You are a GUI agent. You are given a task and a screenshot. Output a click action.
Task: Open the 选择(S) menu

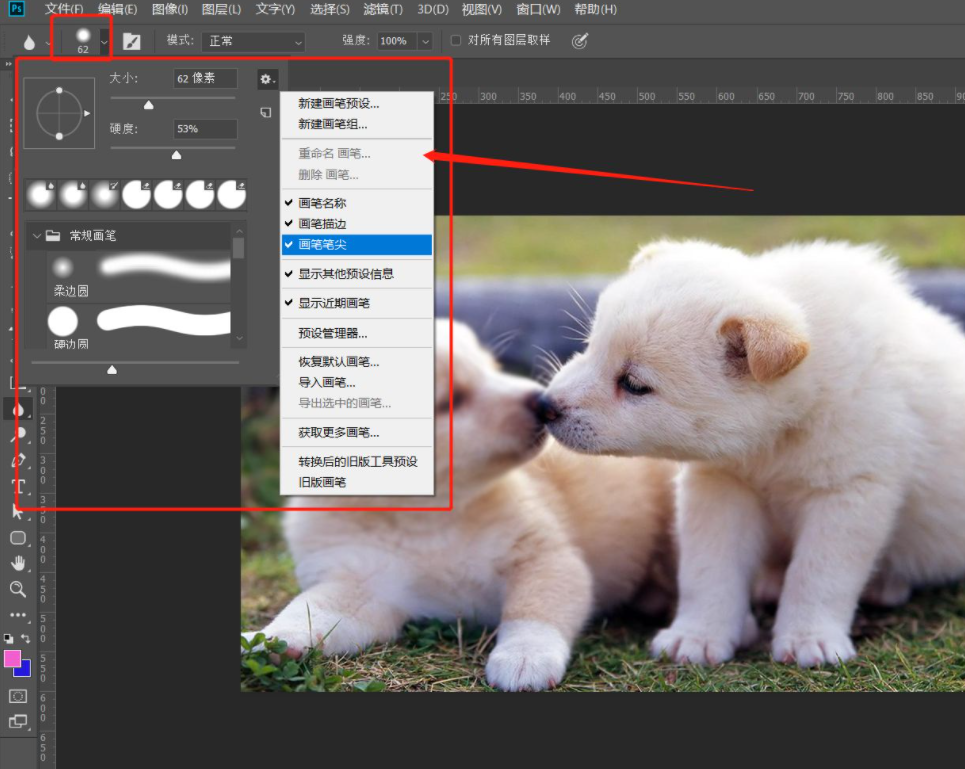(x=329, y=9)
